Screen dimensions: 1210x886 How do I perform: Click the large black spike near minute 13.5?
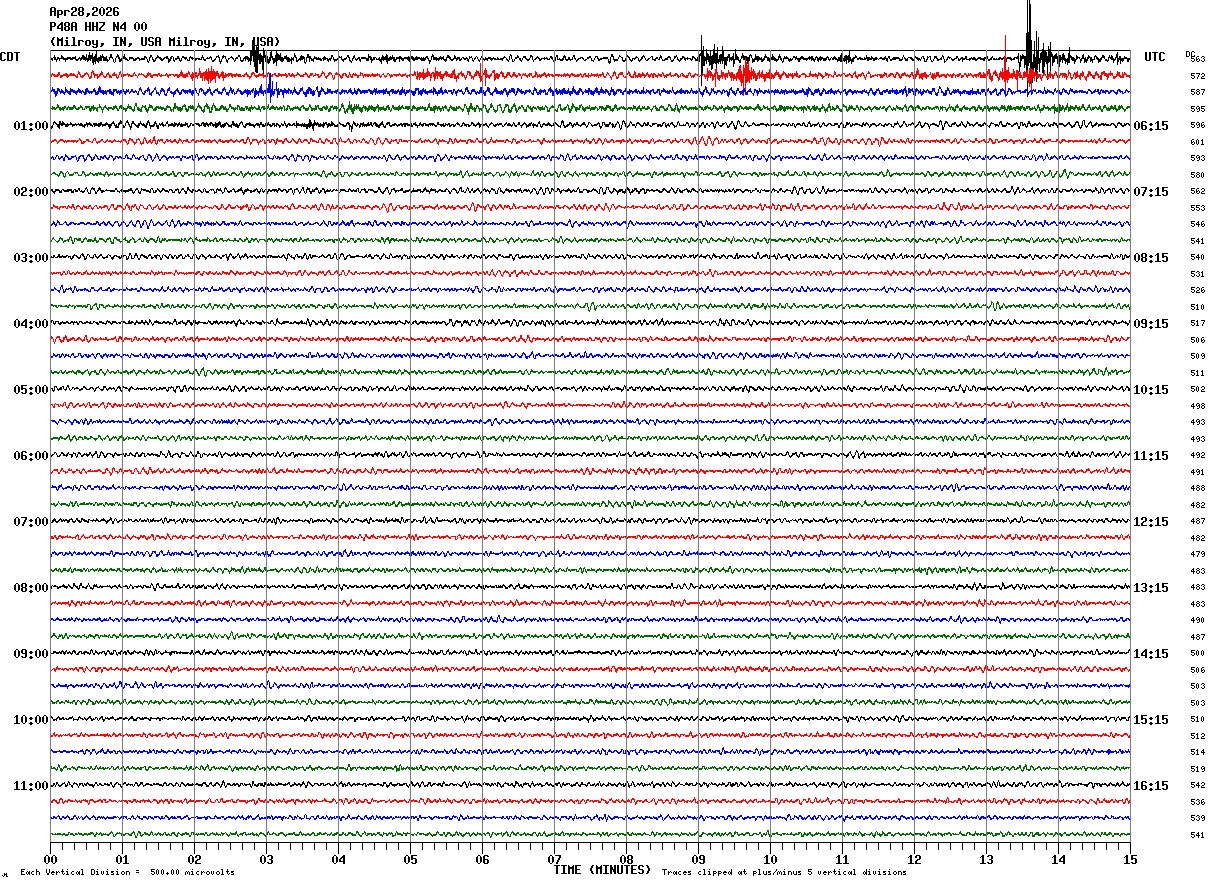1028,35
